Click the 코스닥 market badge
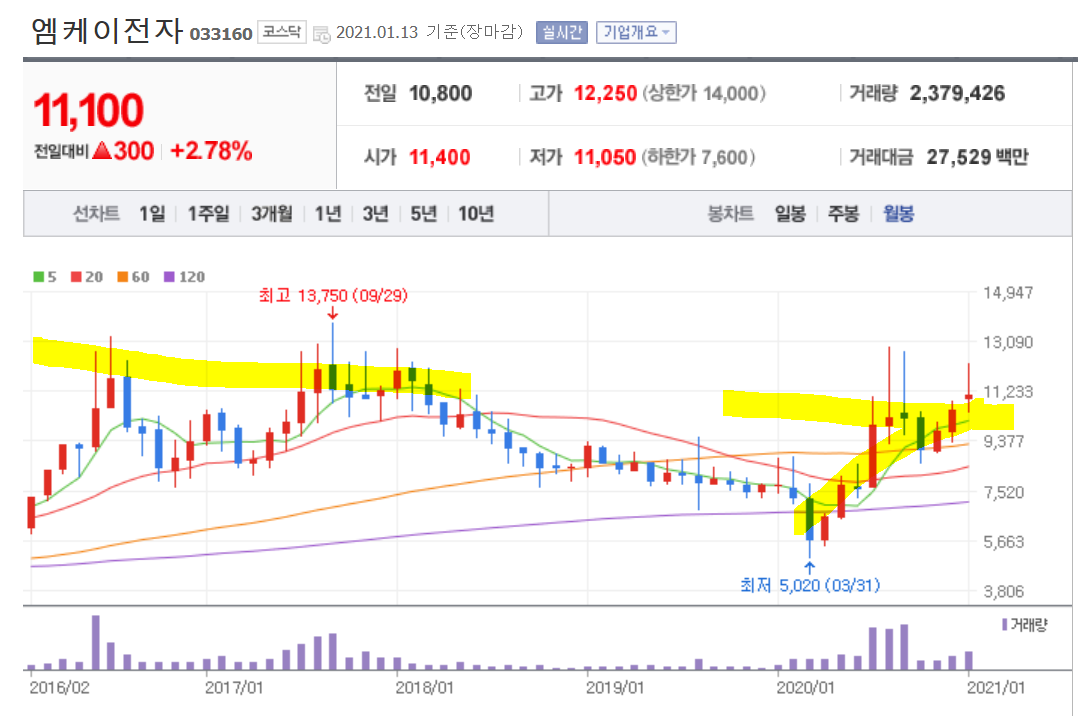The image size is (1078, 716). pos(282,32)
